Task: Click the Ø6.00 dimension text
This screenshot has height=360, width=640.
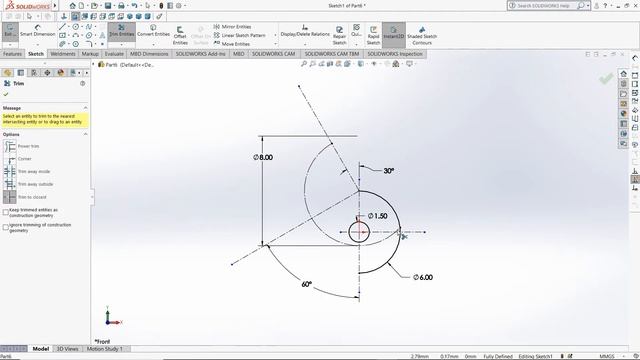Action: [423, 278]
